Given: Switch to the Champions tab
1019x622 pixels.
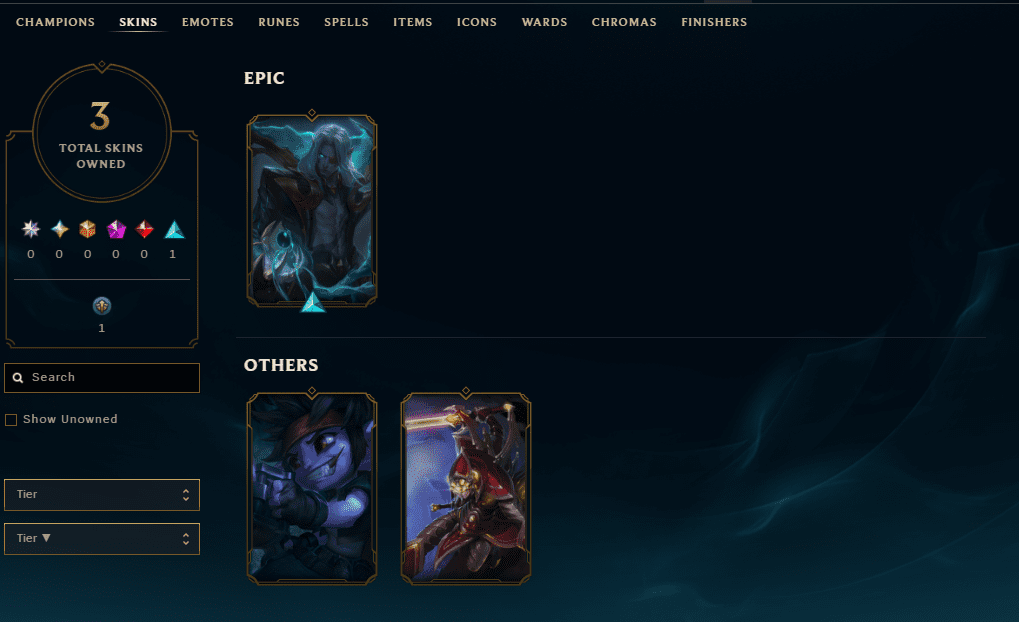Looking at the screenshot, I should pos(55,22).
